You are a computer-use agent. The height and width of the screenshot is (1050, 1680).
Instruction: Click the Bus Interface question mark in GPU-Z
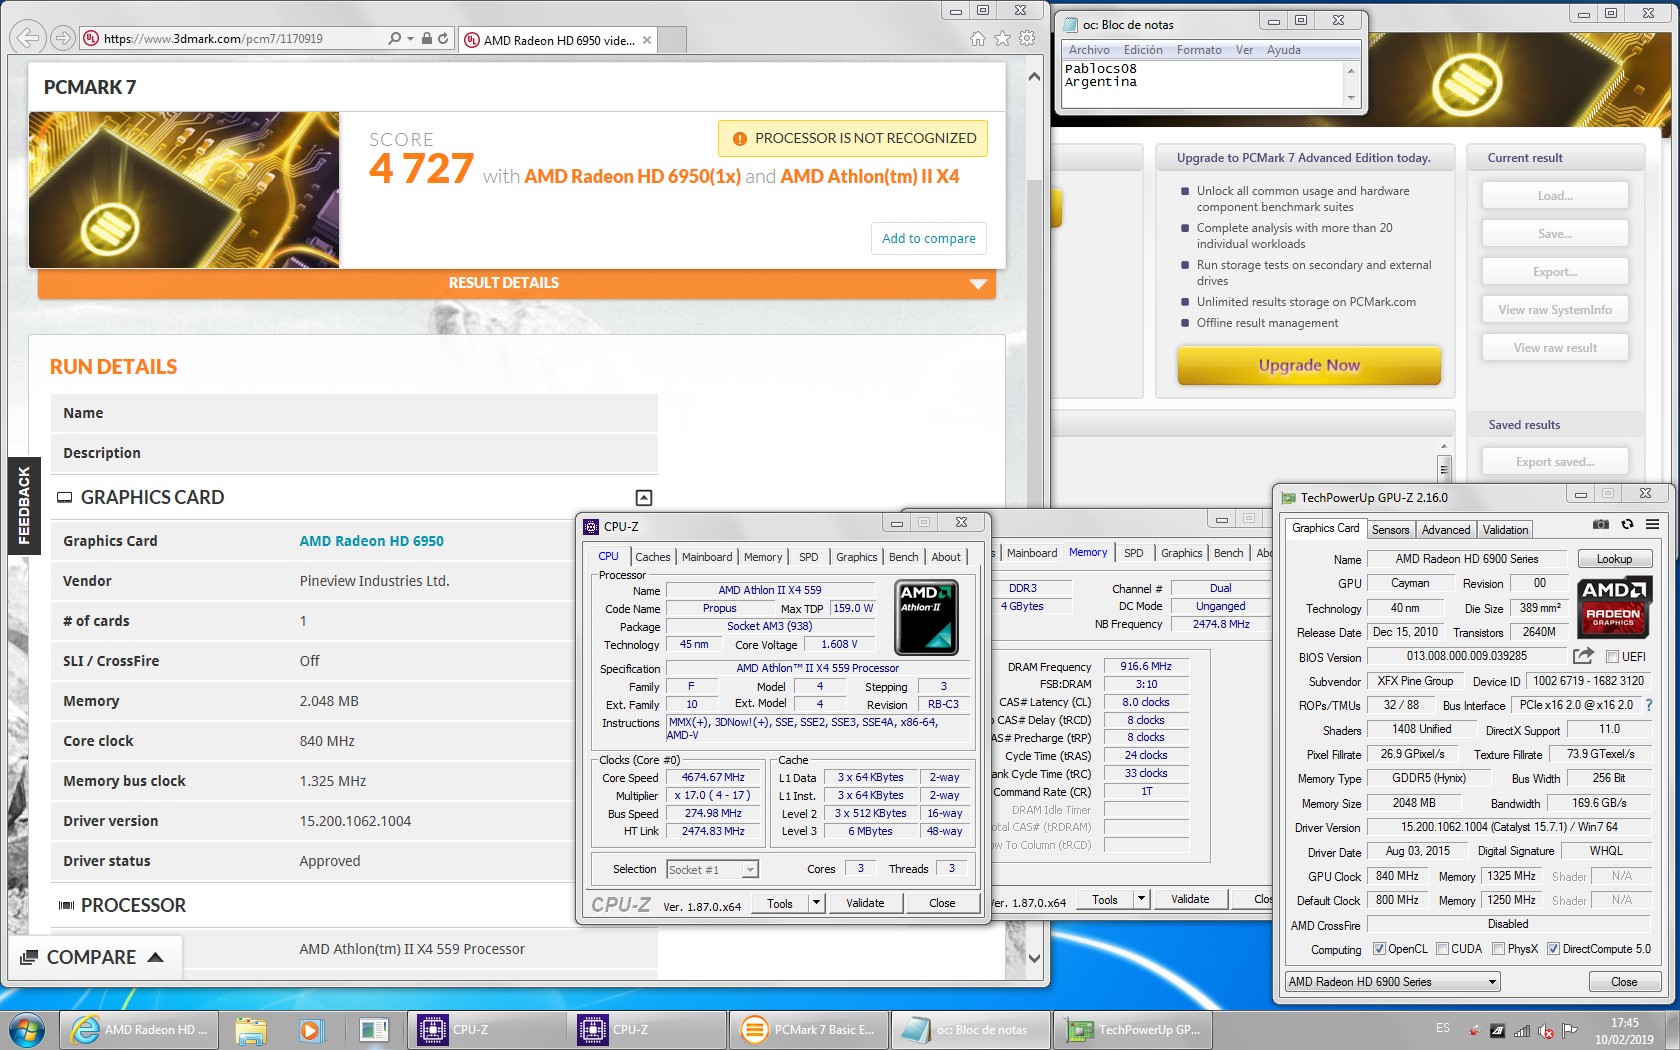1649,705
